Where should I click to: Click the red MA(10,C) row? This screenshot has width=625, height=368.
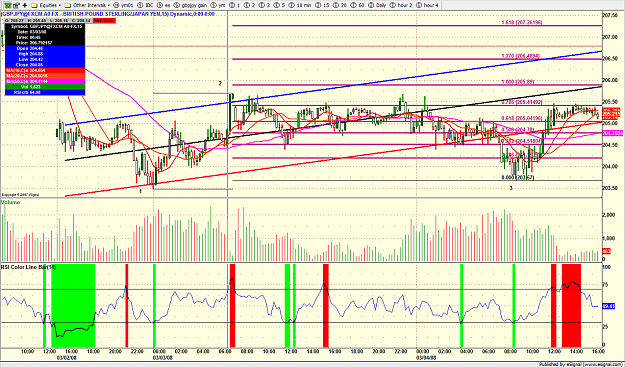[x=45, y=70]
